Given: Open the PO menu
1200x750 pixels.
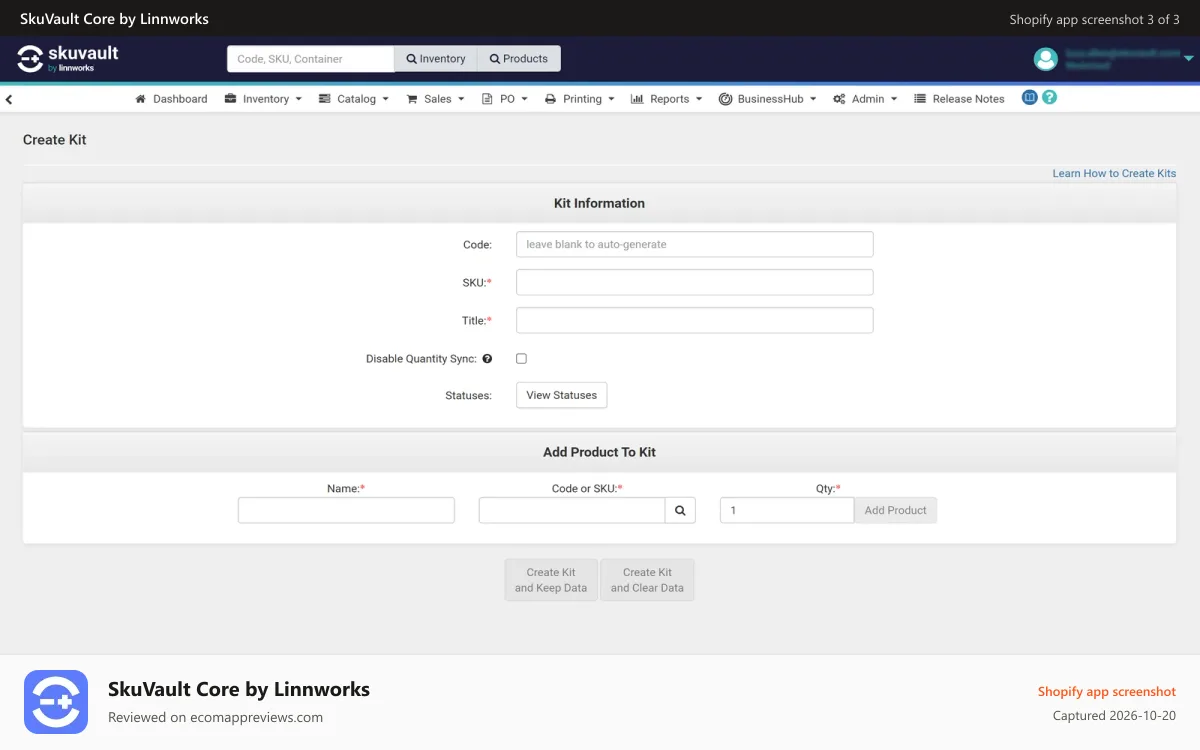Looking at the screenshot, I should 505,99.
